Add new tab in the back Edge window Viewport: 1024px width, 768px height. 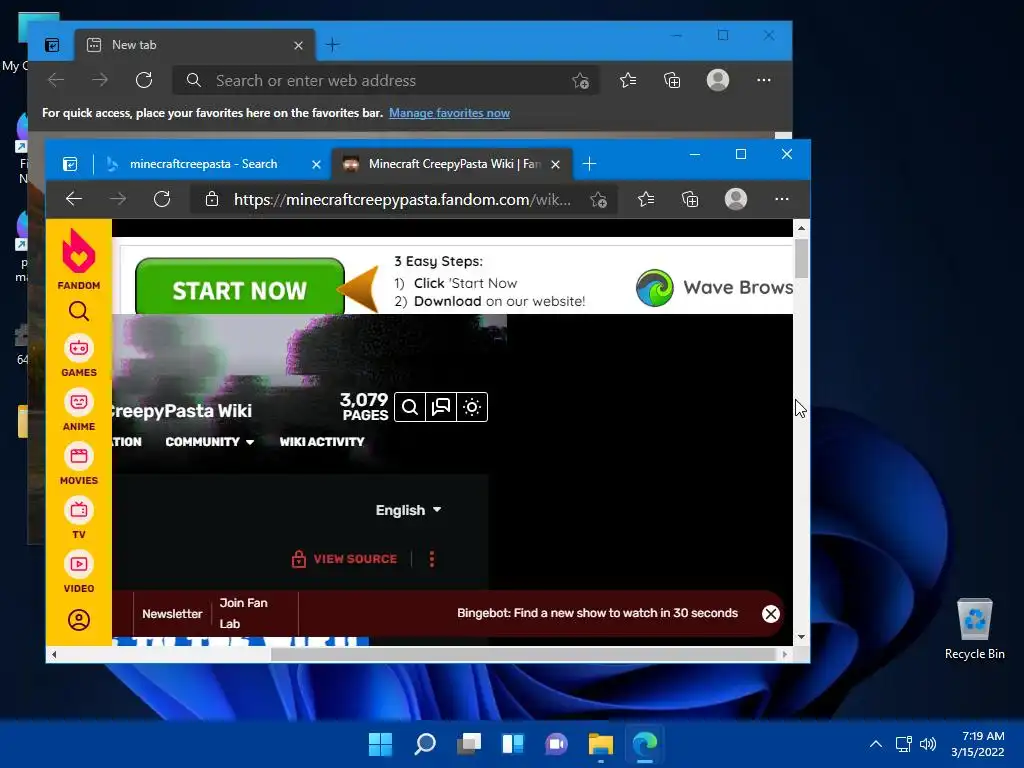point(332,45)
